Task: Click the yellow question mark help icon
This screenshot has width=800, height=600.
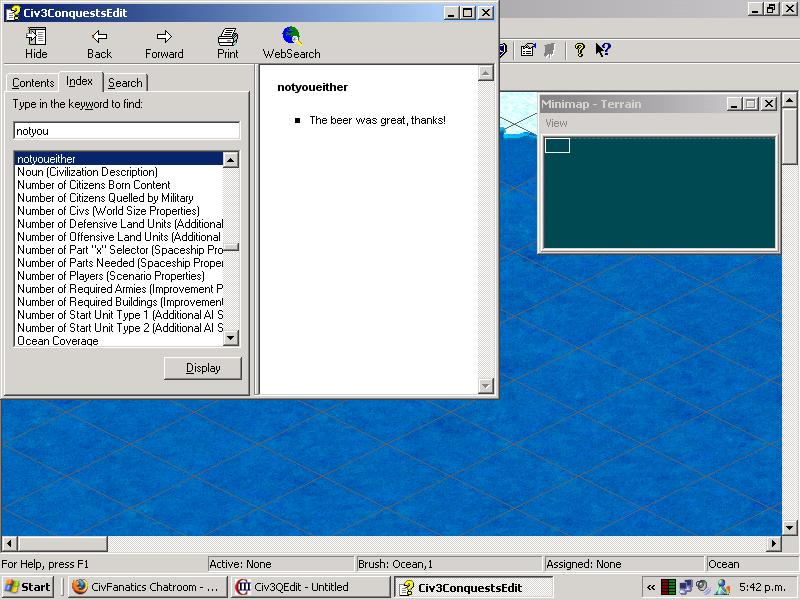Action: [x=579, y=49]
